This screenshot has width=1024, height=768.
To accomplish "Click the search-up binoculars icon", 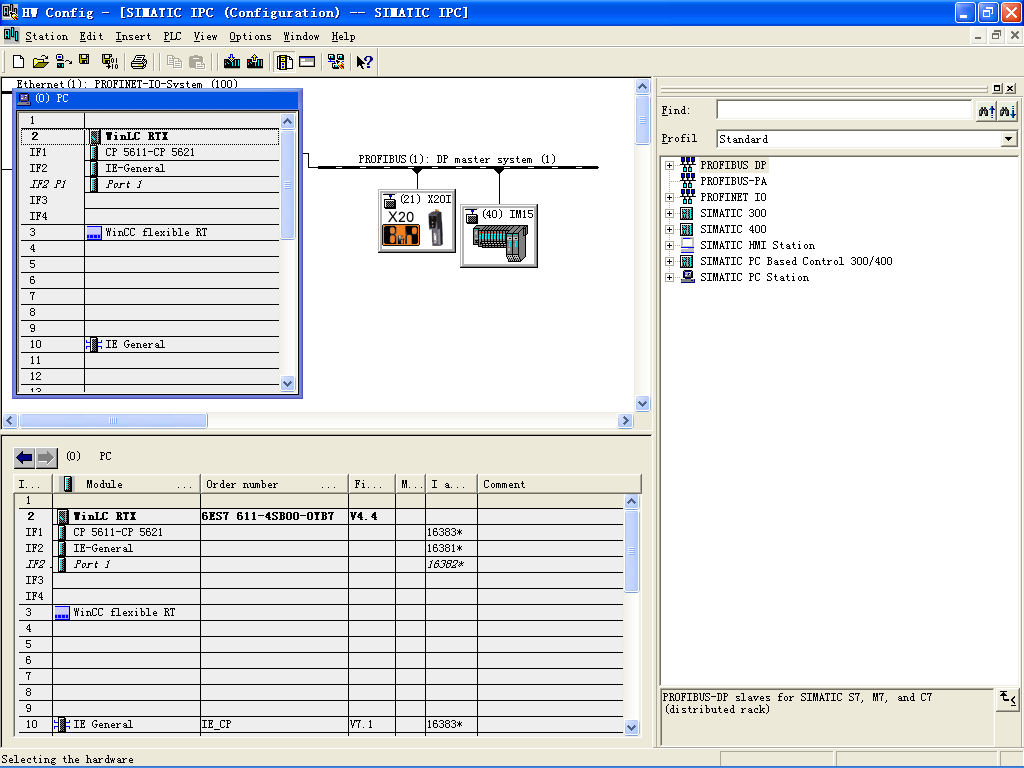I will coord(986,111).
